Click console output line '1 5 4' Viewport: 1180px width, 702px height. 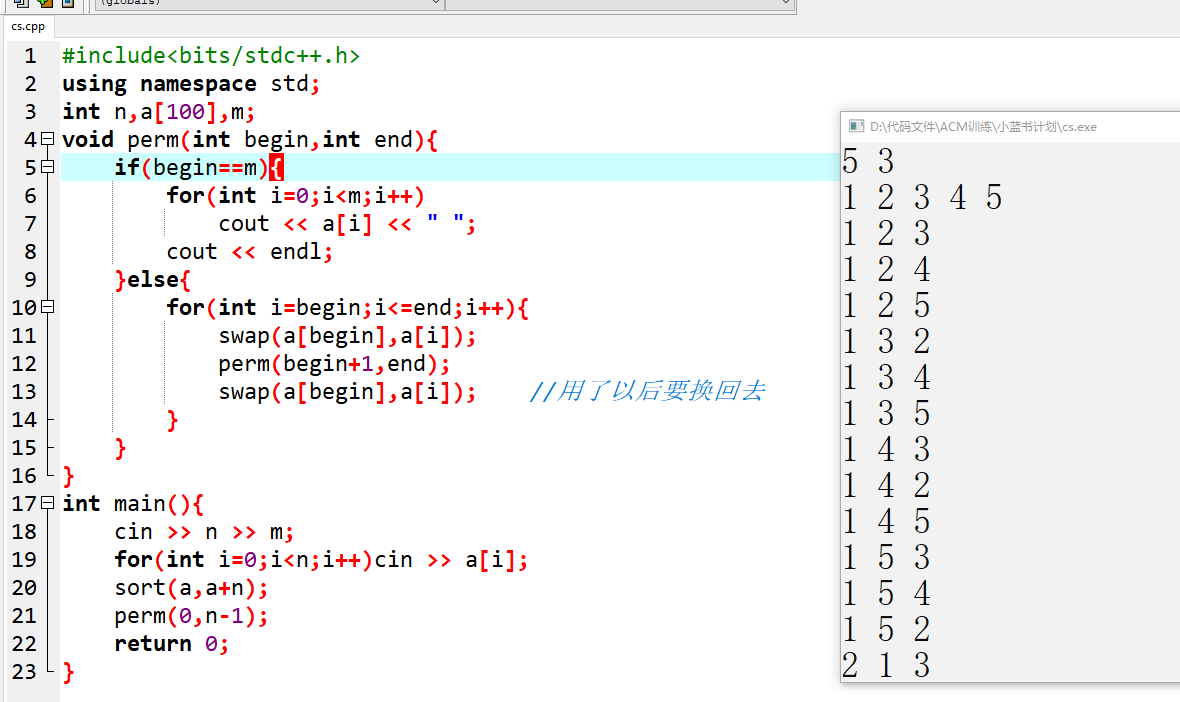[x=887, y=594]
